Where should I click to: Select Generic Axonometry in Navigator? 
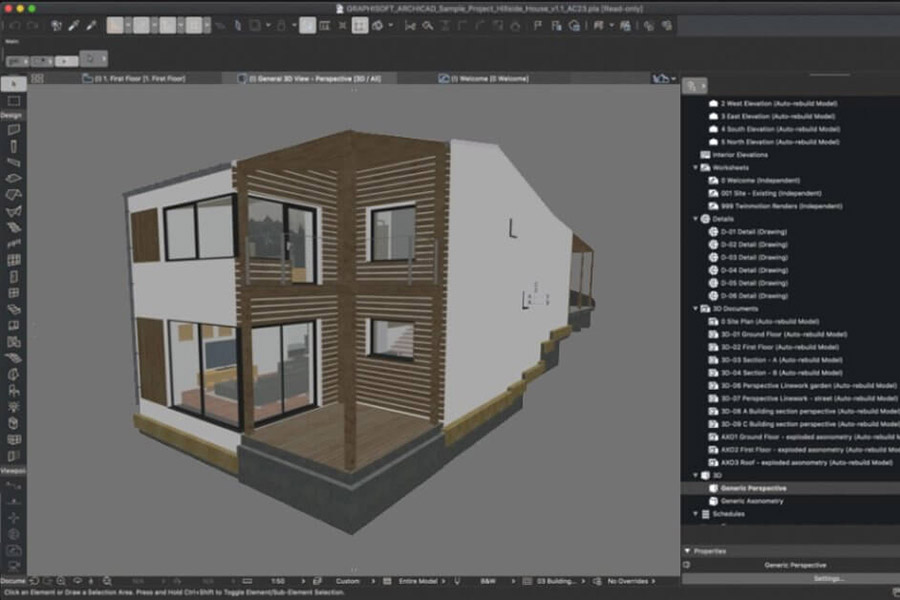751,501
